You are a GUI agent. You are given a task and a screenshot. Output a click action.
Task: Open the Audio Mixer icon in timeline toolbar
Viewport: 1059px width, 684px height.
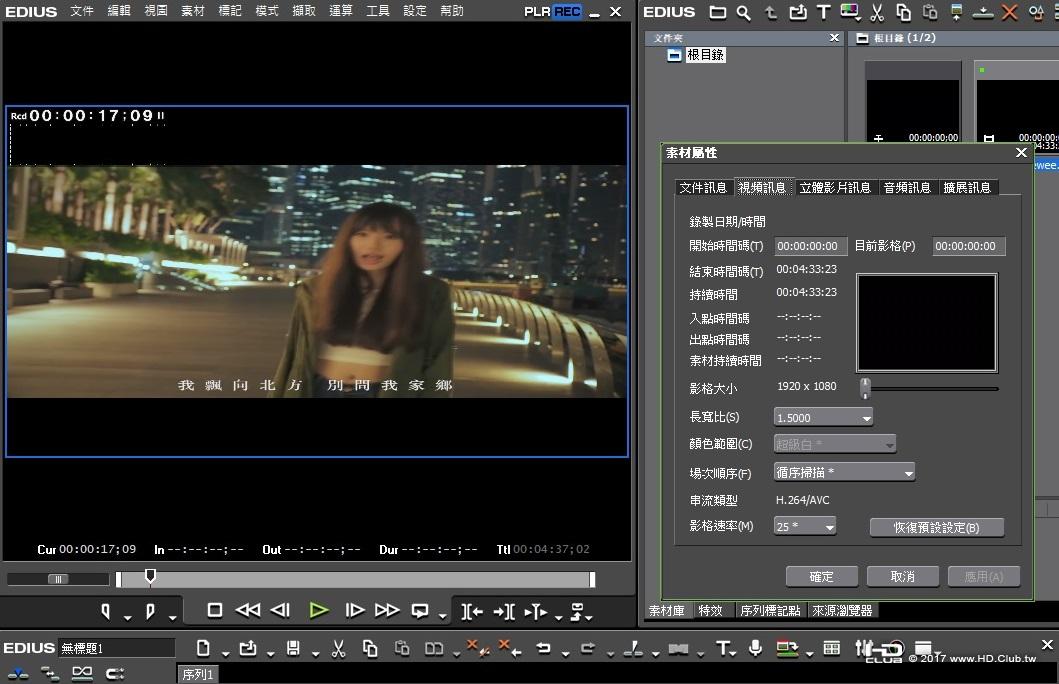pyautogui.click(x=864, y=649)
